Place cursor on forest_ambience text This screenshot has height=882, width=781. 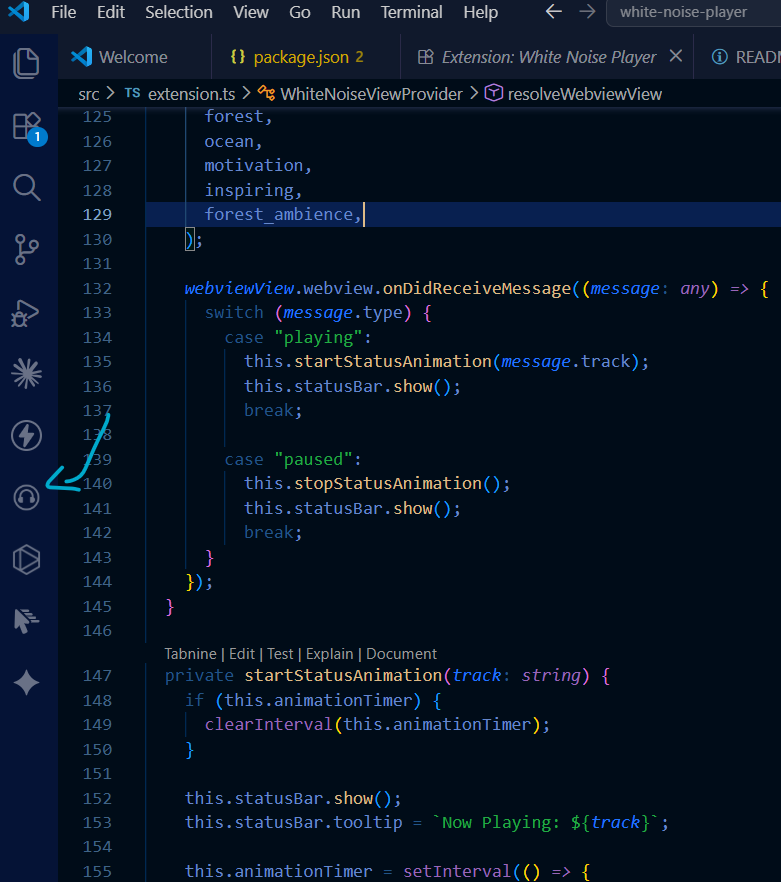pyautogui.click(x=279, y=214)
